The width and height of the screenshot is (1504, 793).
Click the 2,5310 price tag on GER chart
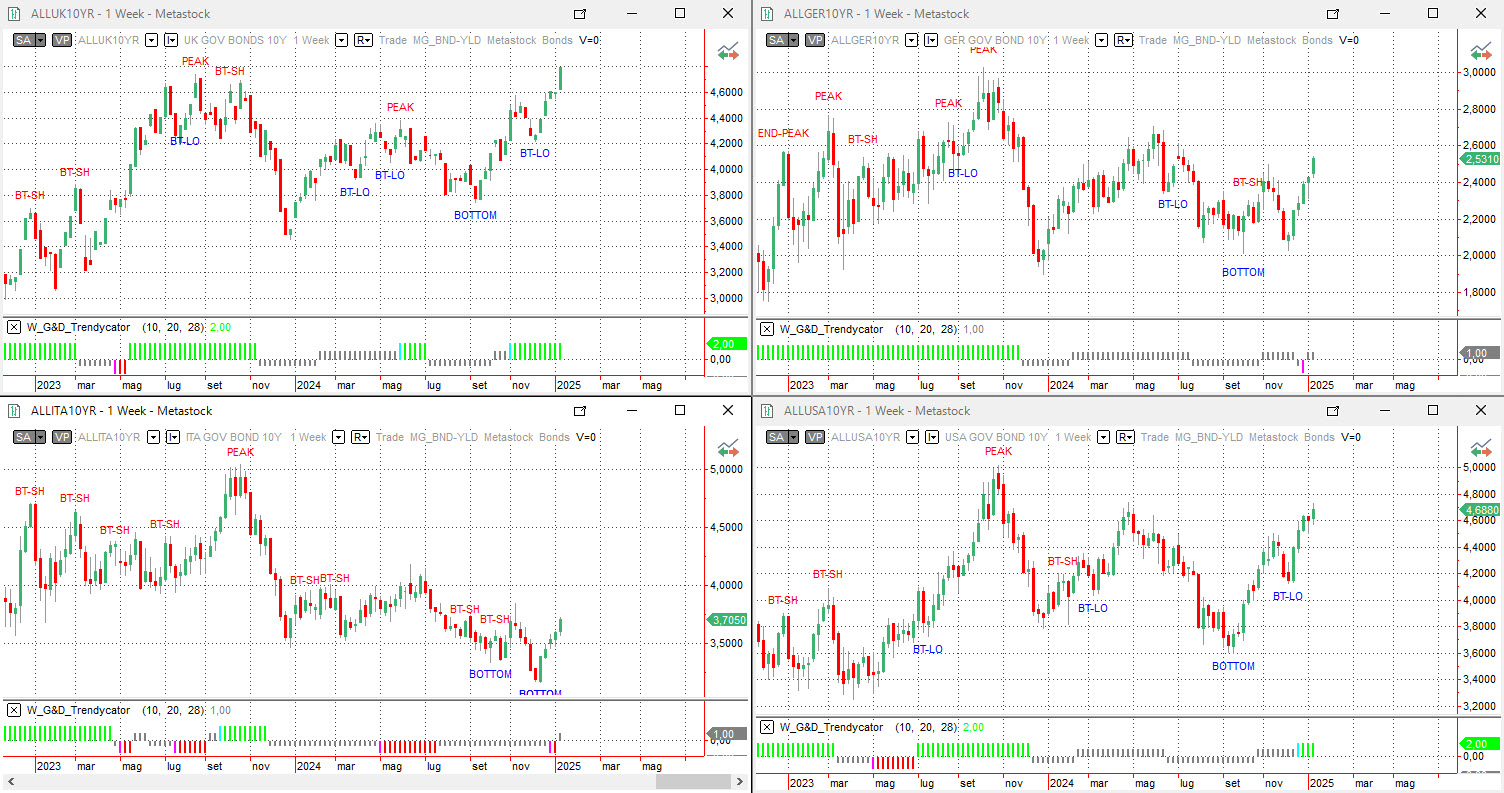[x=1481, y=159]
